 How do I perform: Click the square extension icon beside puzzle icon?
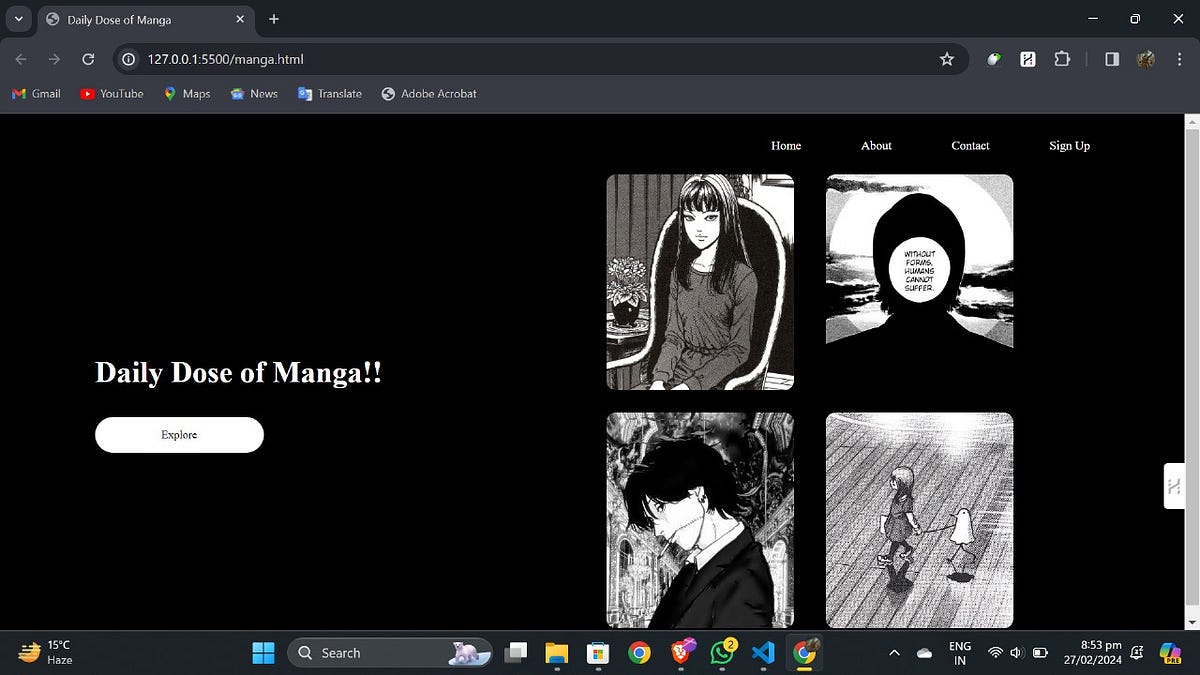tap(1028, 59)
